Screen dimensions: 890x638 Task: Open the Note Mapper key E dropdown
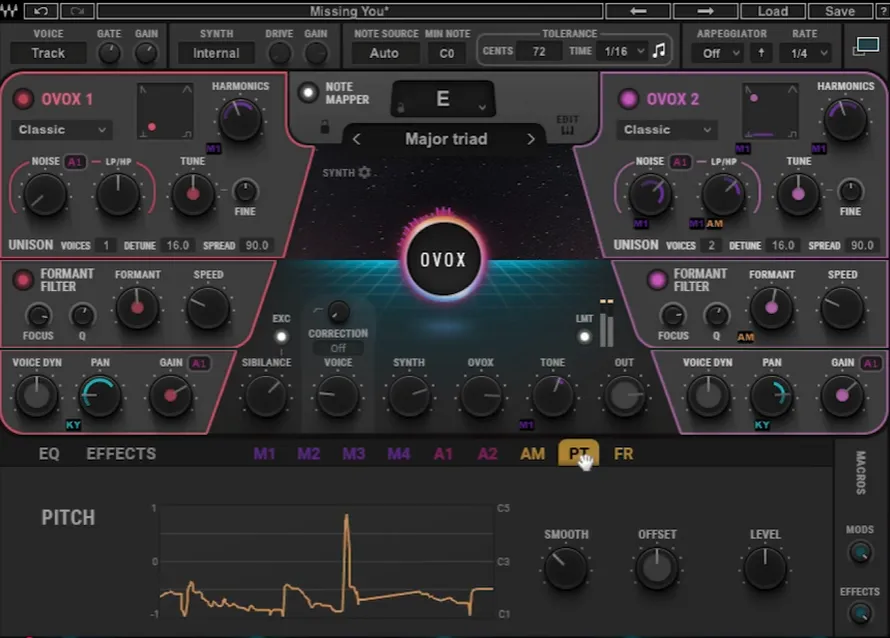(x=443, y=99)
